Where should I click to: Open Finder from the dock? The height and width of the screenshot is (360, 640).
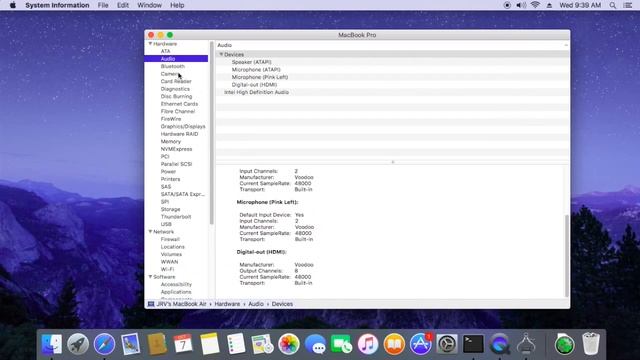52,344
